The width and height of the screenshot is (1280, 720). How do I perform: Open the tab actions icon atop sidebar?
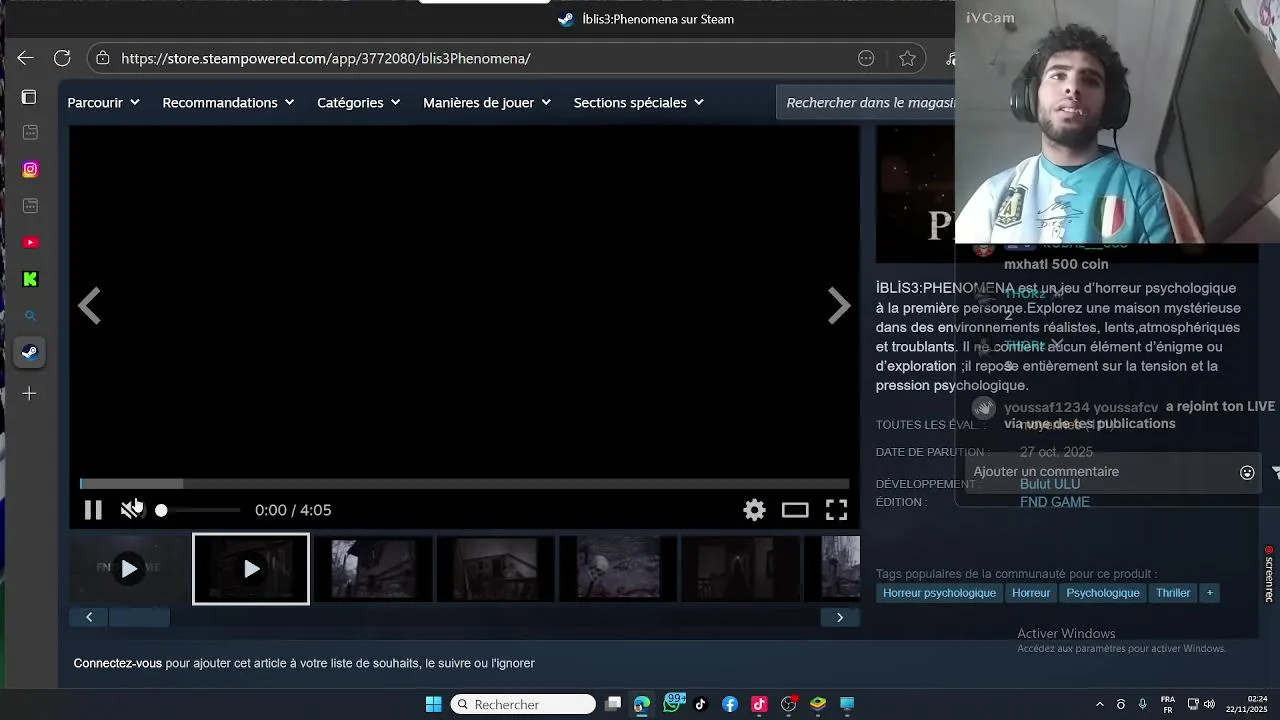point(29,97)
